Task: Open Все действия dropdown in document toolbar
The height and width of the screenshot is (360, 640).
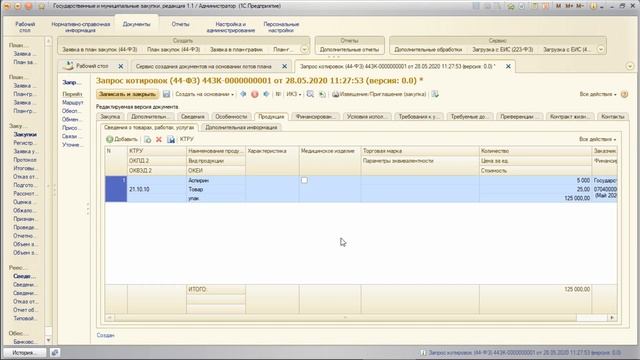Action: pos(598,94)
